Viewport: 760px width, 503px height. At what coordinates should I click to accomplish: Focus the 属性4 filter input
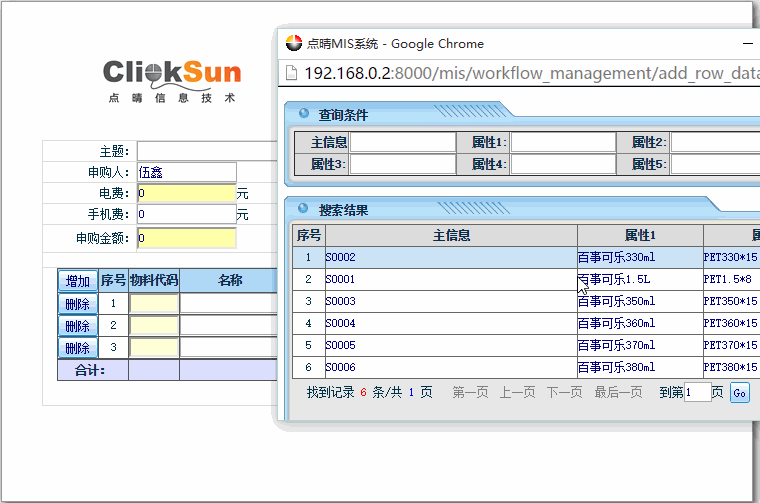coord(562,164)
